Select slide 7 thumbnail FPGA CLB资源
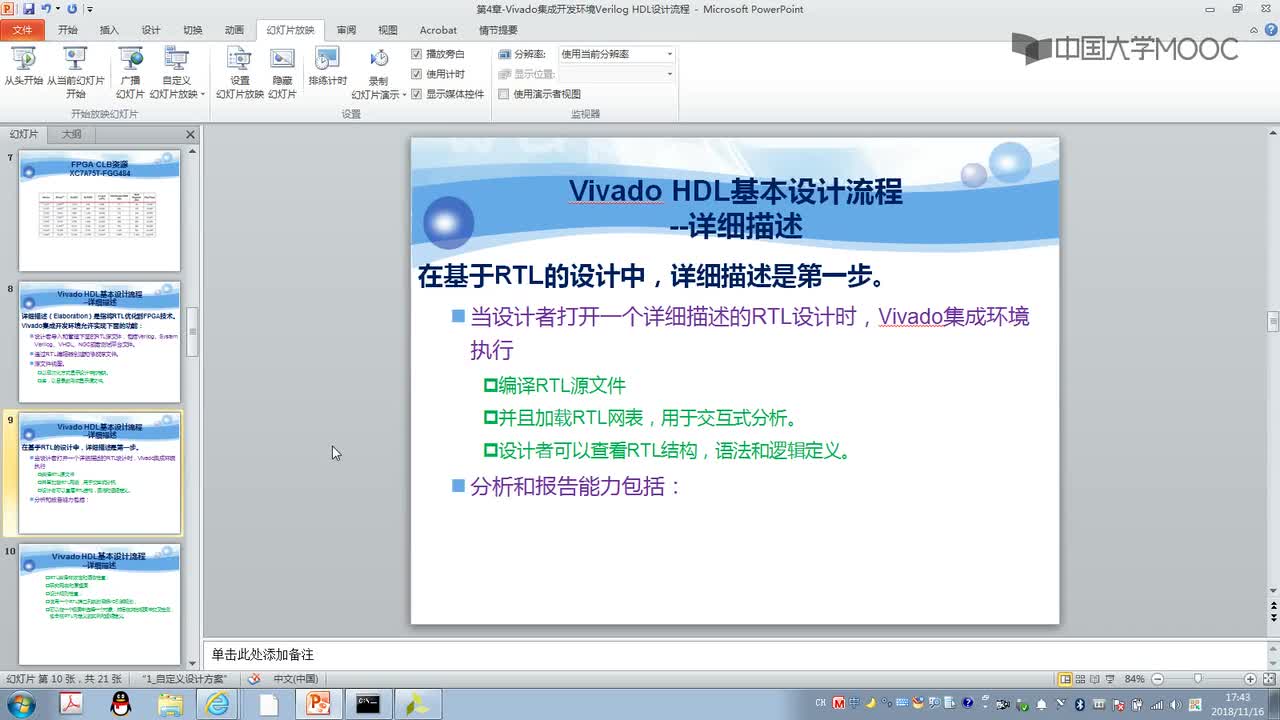Image resolution: width=1280 pixels, height=720 pixels. [x=100, y=210]
